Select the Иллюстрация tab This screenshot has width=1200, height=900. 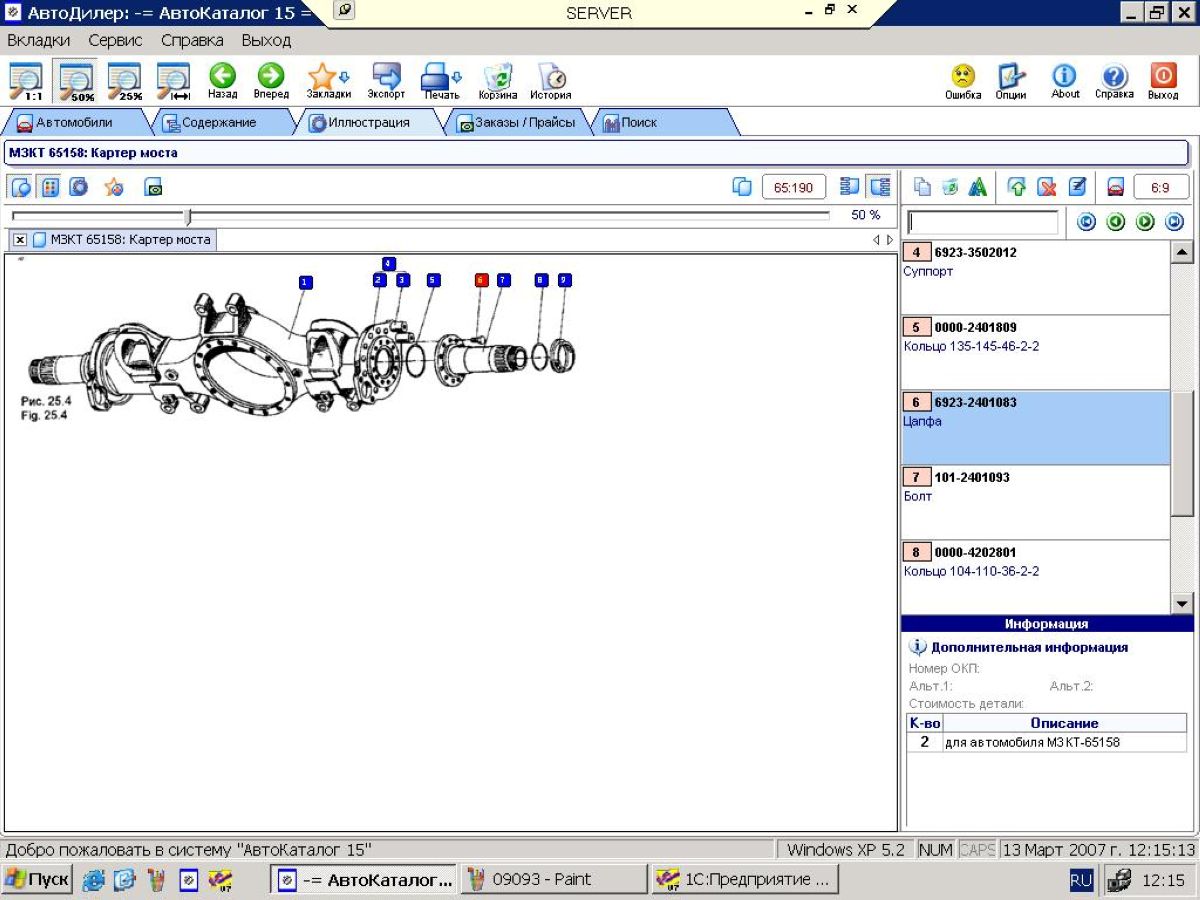tap(369, 123)
